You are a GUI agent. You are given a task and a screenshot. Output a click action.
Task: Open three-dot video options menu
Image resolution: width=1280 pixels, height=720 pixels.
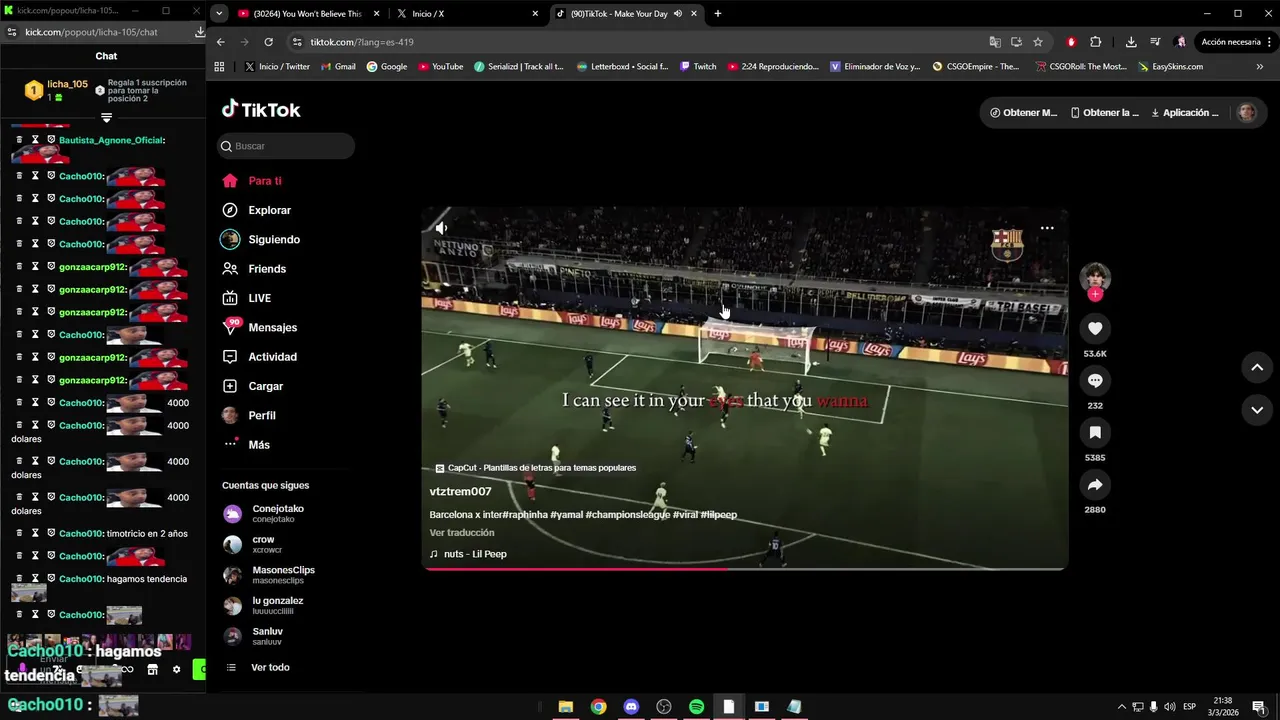point(1047,228)
